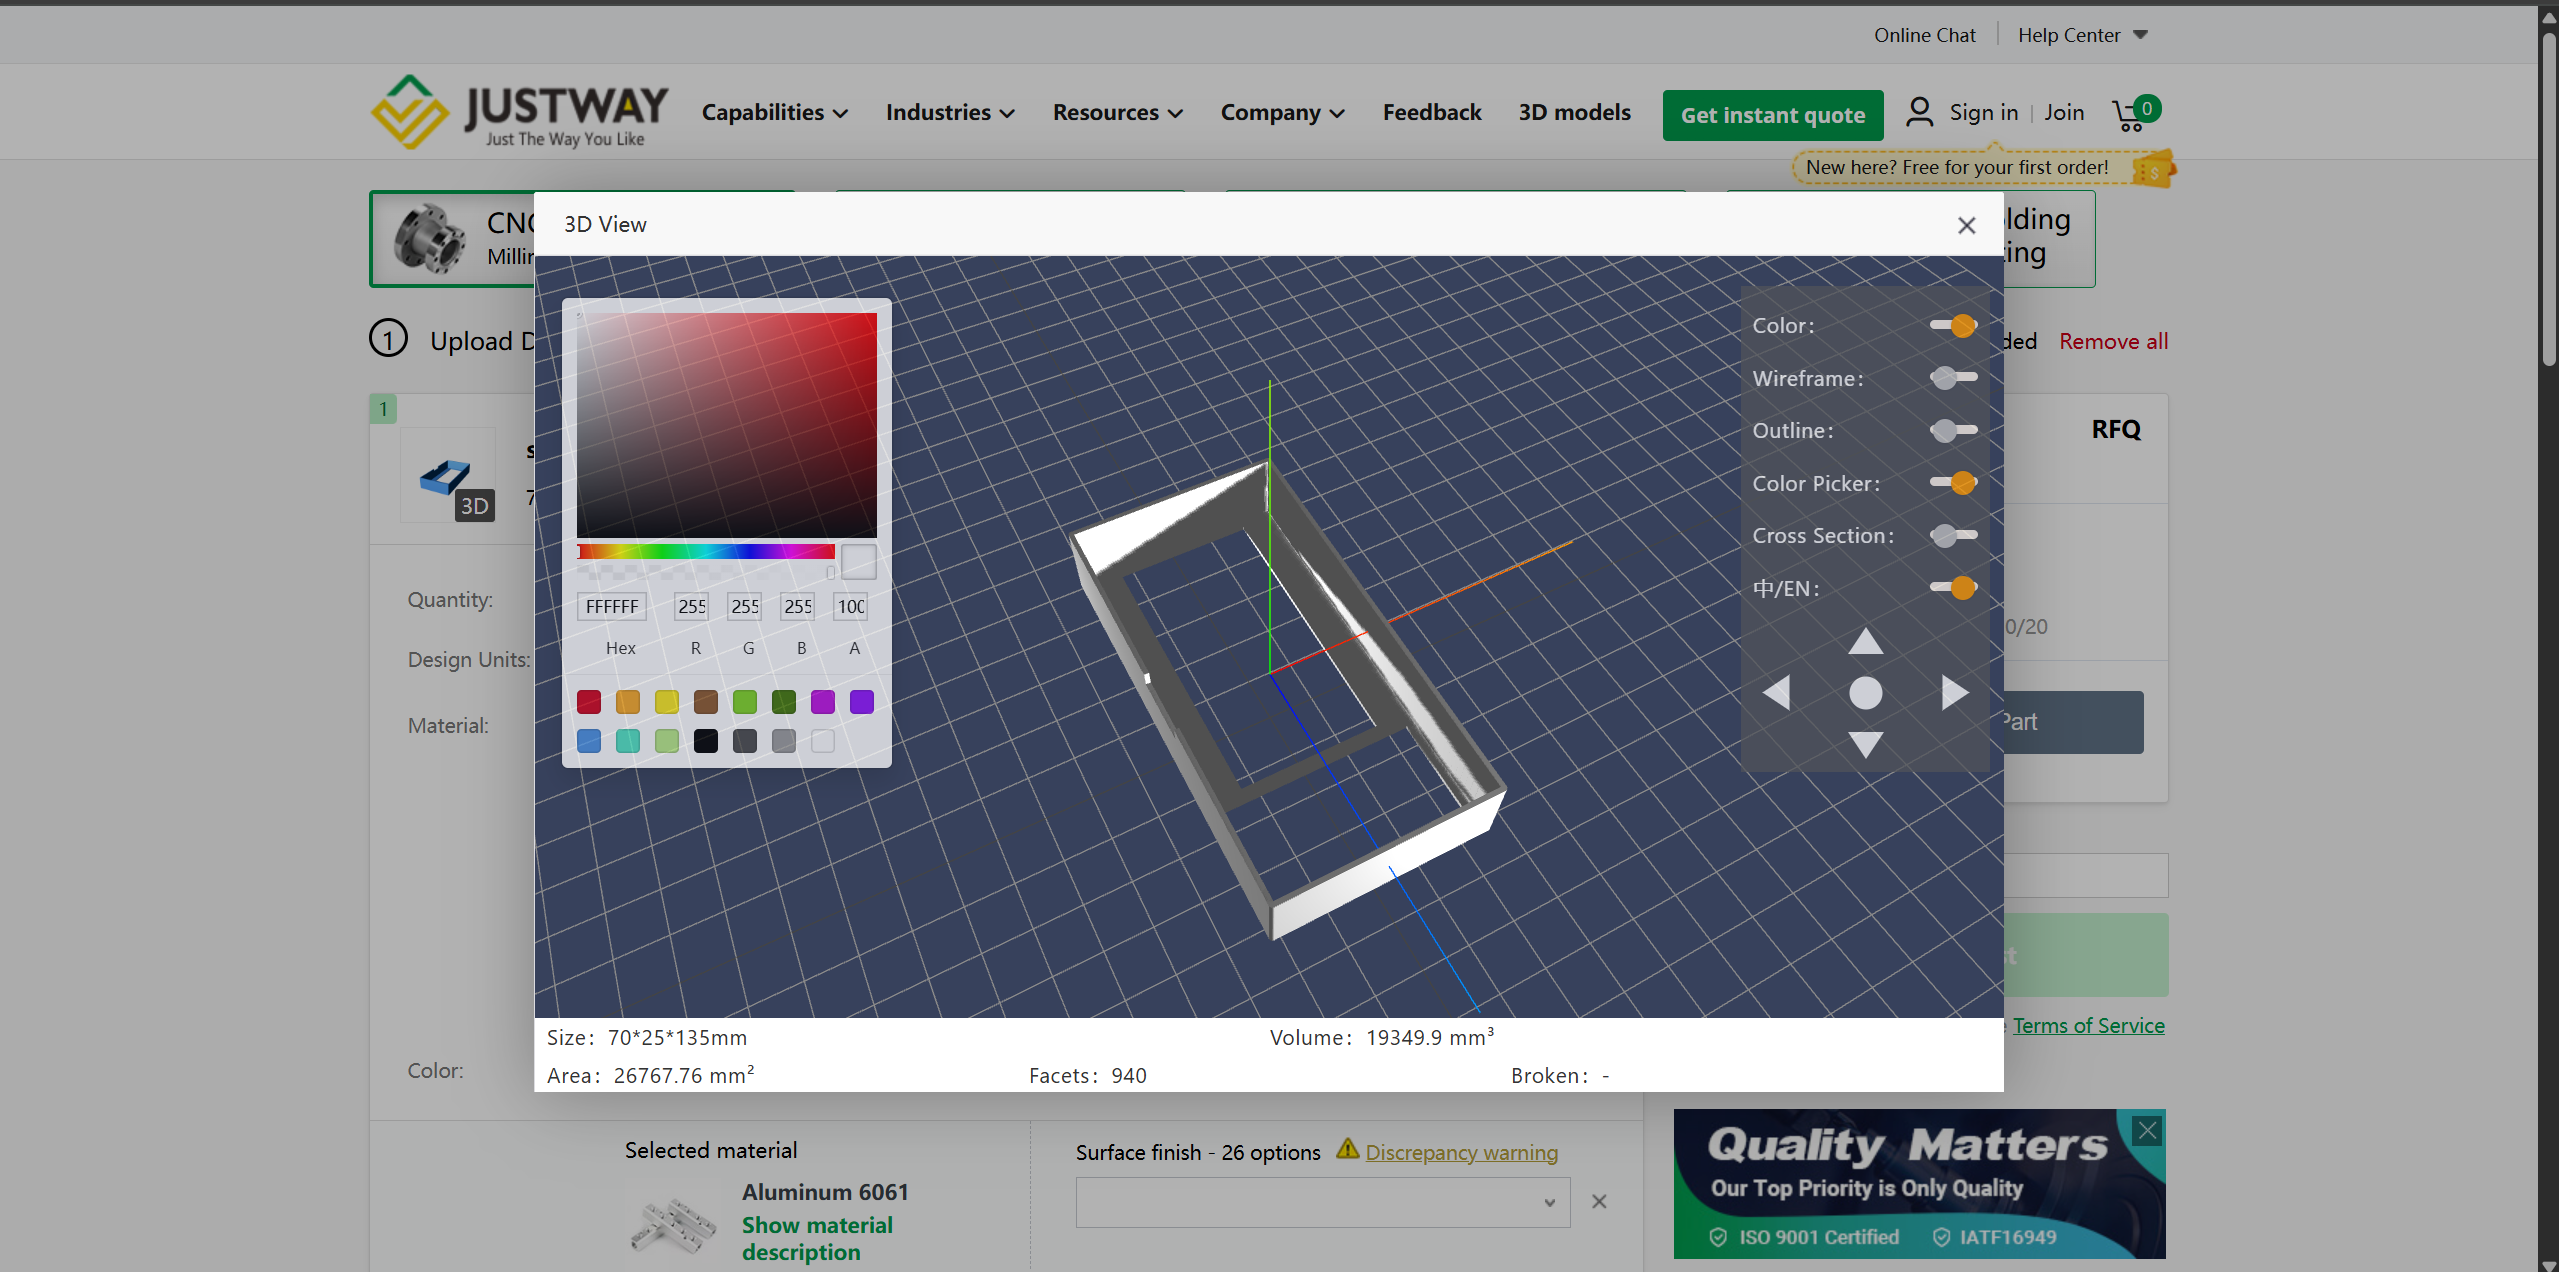
Task: Expand the Capabilities menu
Action: (x=774, y=112)
